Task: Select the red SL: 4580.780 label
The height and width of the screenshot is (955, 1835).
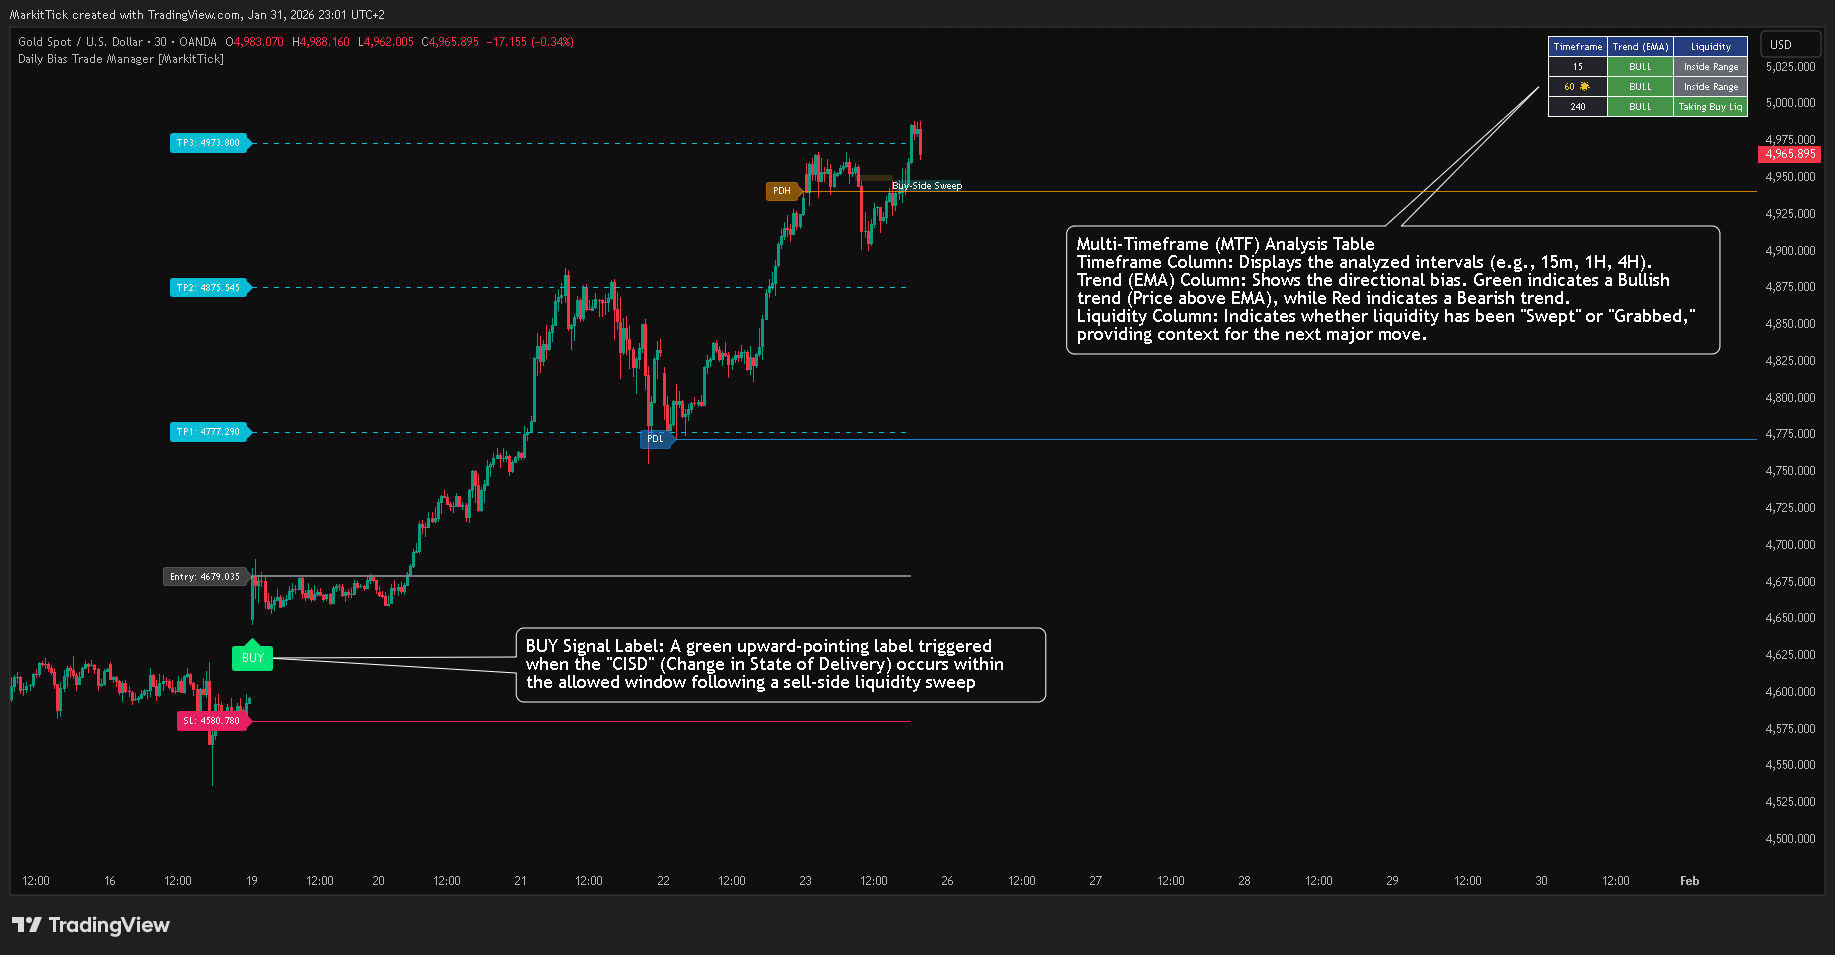Action: click(213, 721)
